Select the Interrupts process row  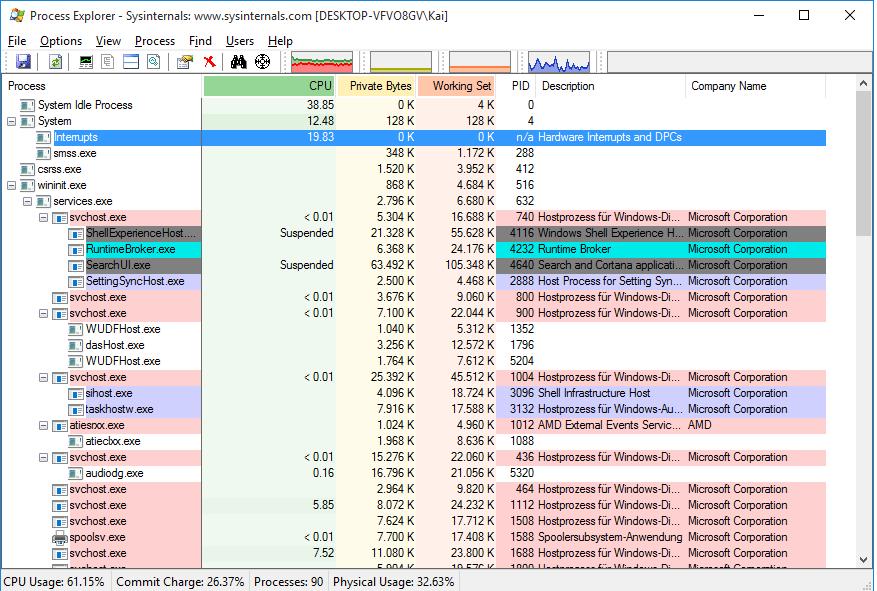click(414, 138)
